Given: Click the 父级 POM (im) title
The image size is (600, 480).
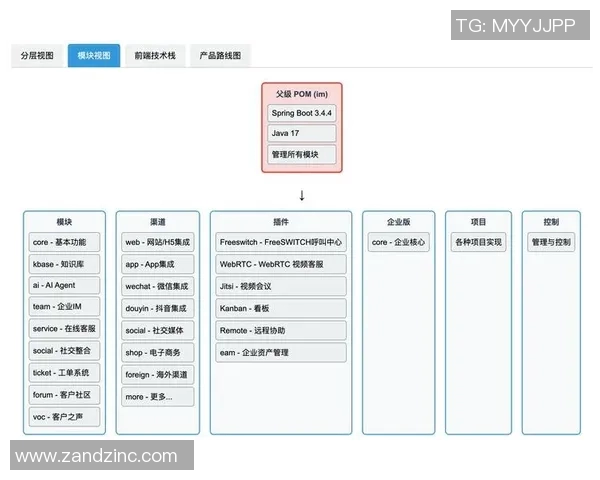Looking at the screenshot, I should tap(302, 94).
